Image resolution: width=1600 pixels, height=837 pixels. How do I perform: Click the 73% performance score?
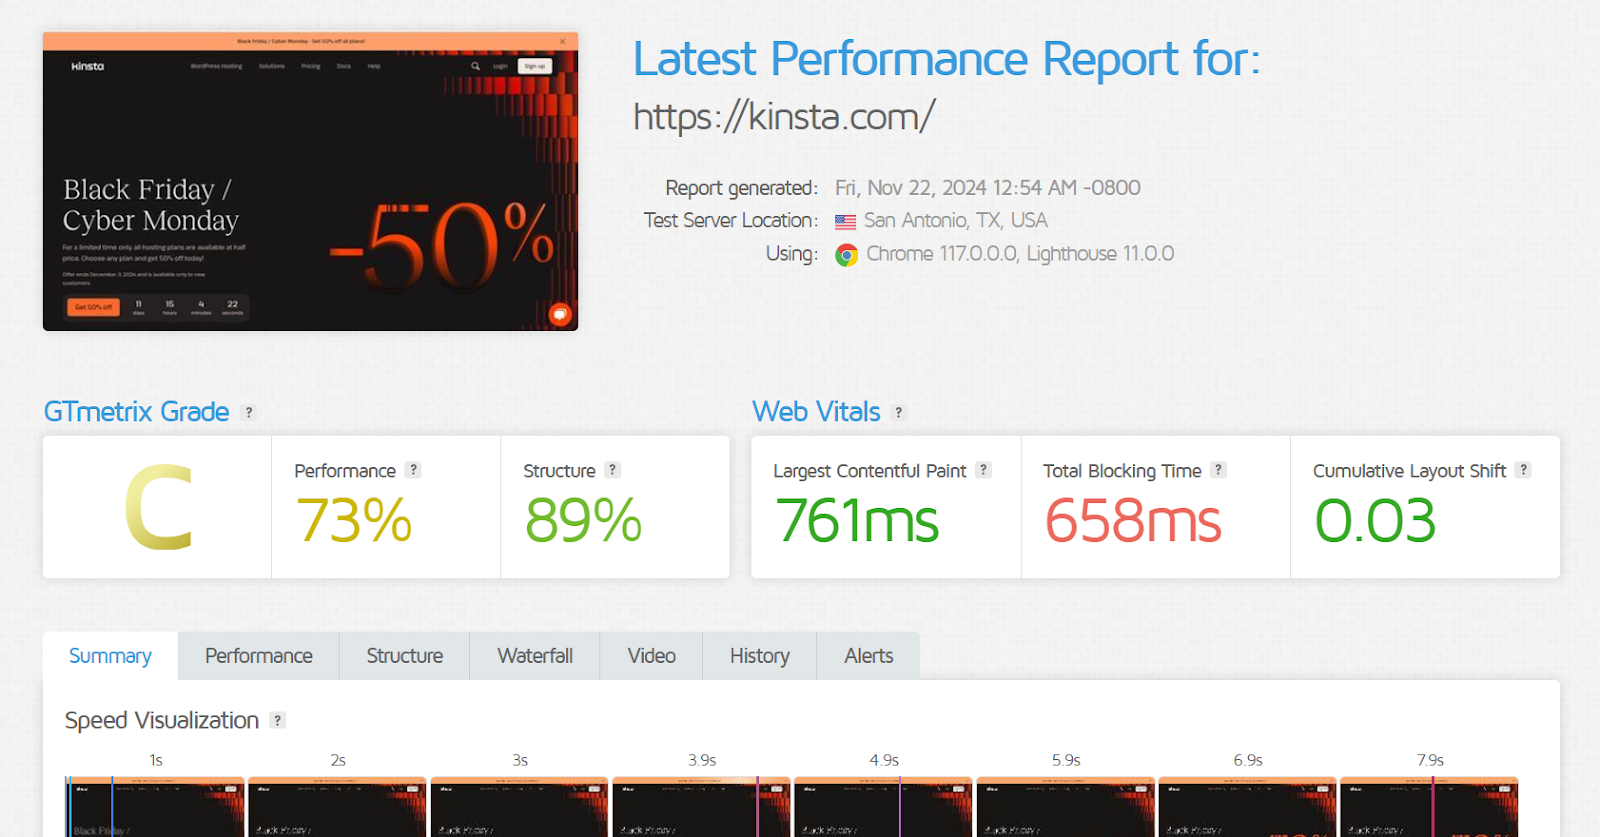[x=354, y=521]
